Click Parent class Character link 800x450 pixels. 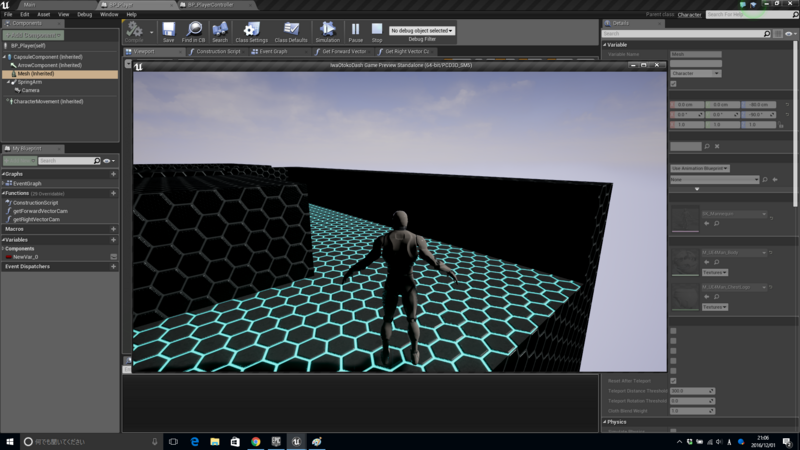pos(689,15)
